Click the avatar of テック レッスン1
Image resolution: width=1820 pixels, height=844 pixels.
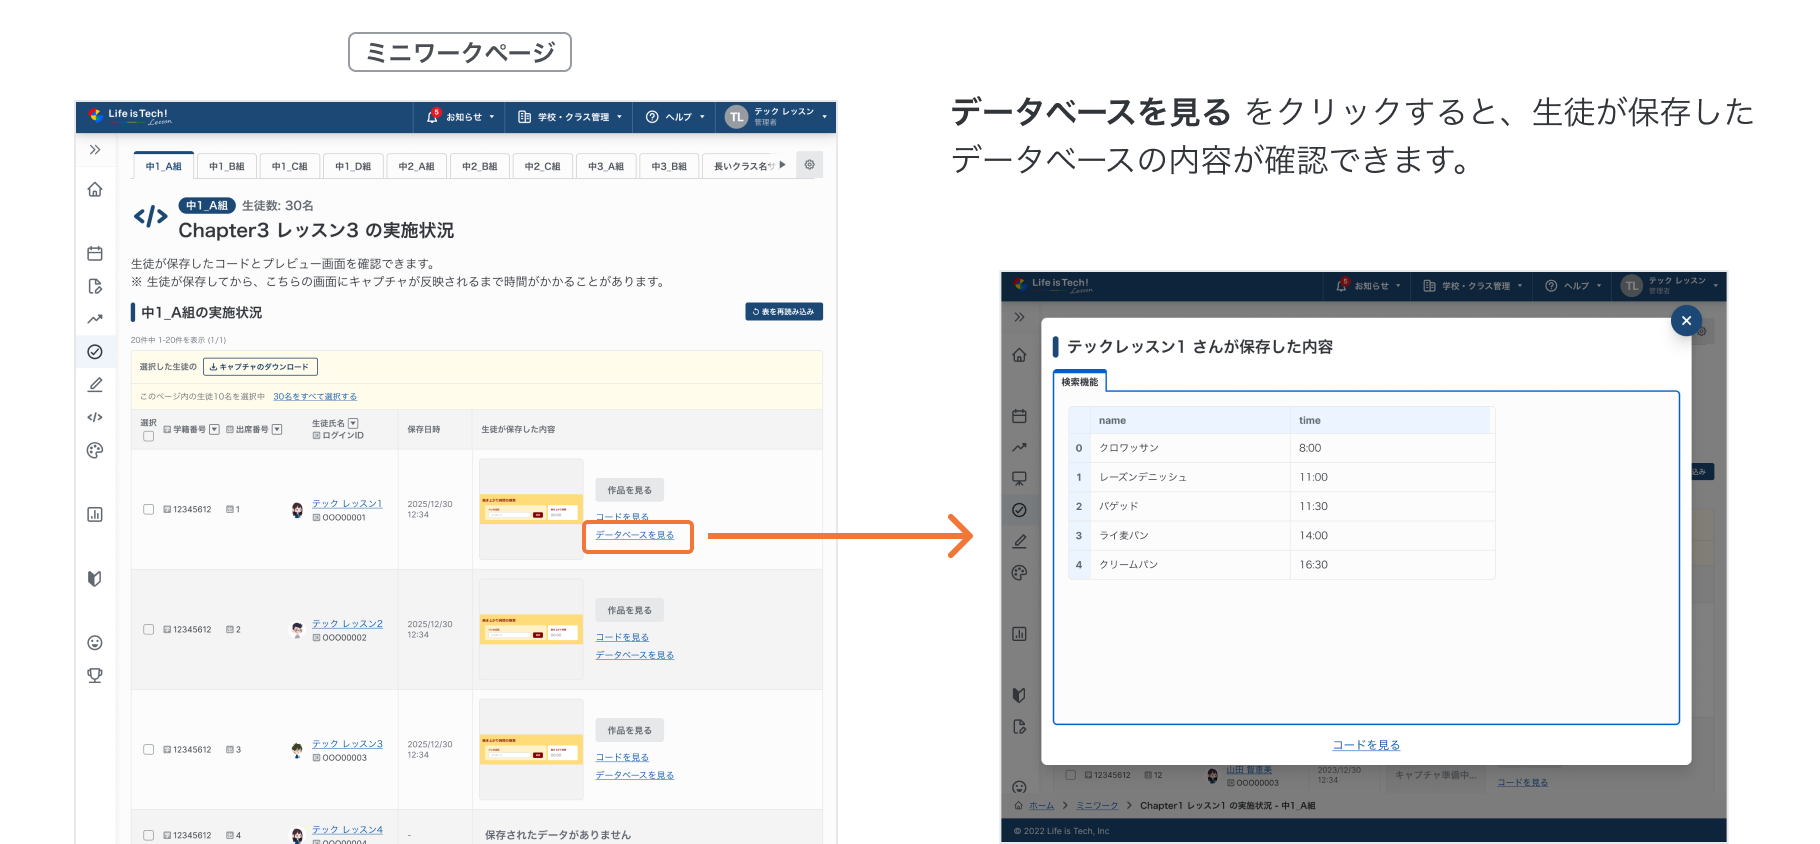pos(297,510)
